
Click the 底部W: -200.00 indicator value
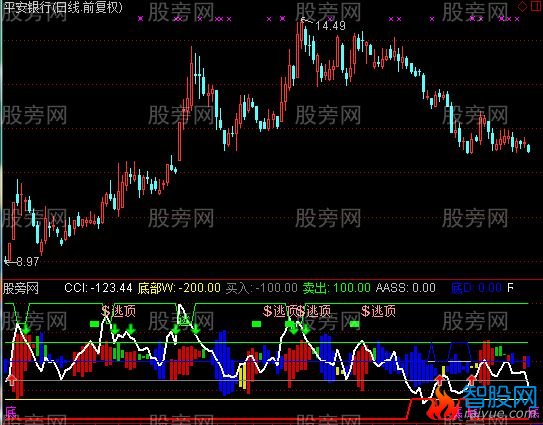pos(179,288)
